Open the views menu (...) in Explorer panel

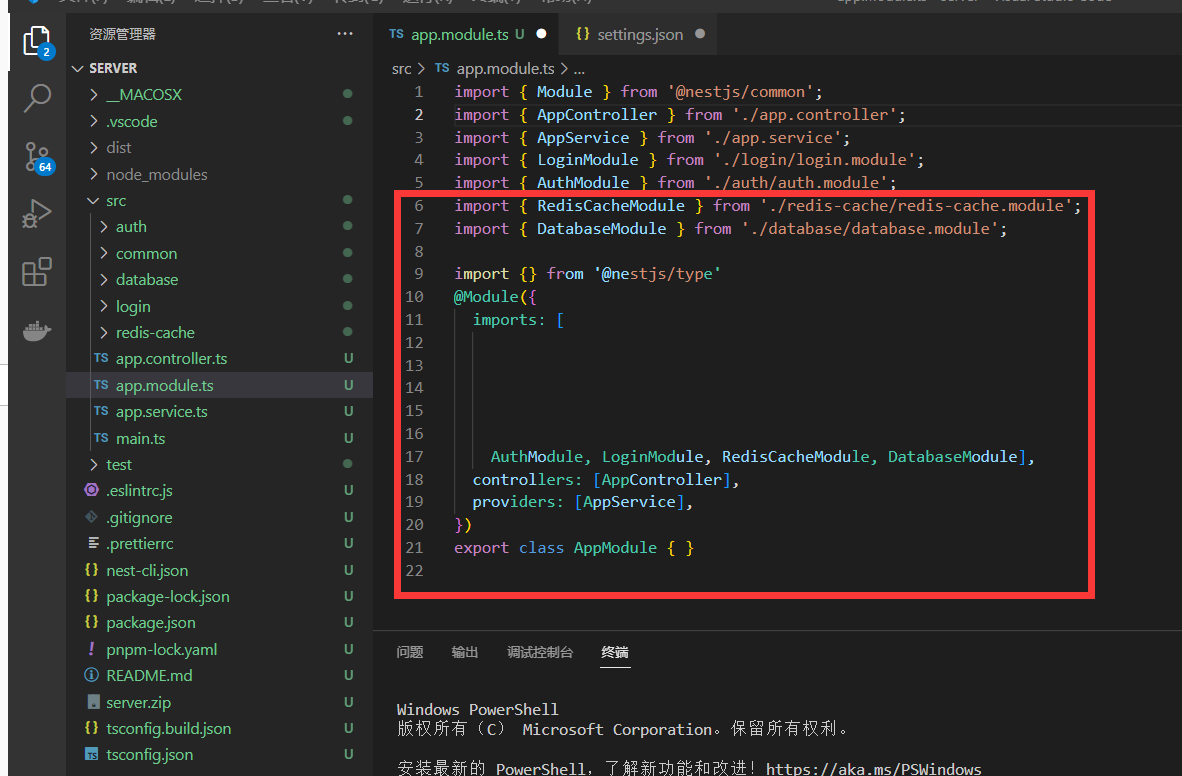(345, 33)
